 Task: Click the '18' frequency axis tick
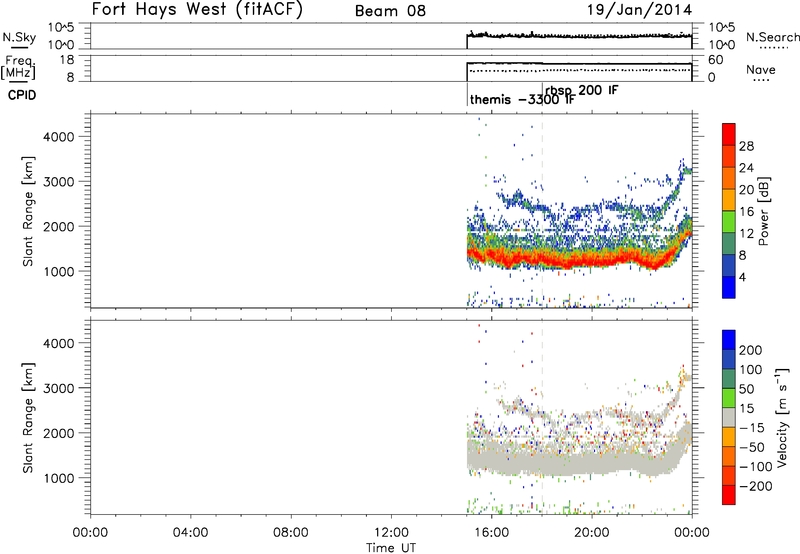point(67,59)
